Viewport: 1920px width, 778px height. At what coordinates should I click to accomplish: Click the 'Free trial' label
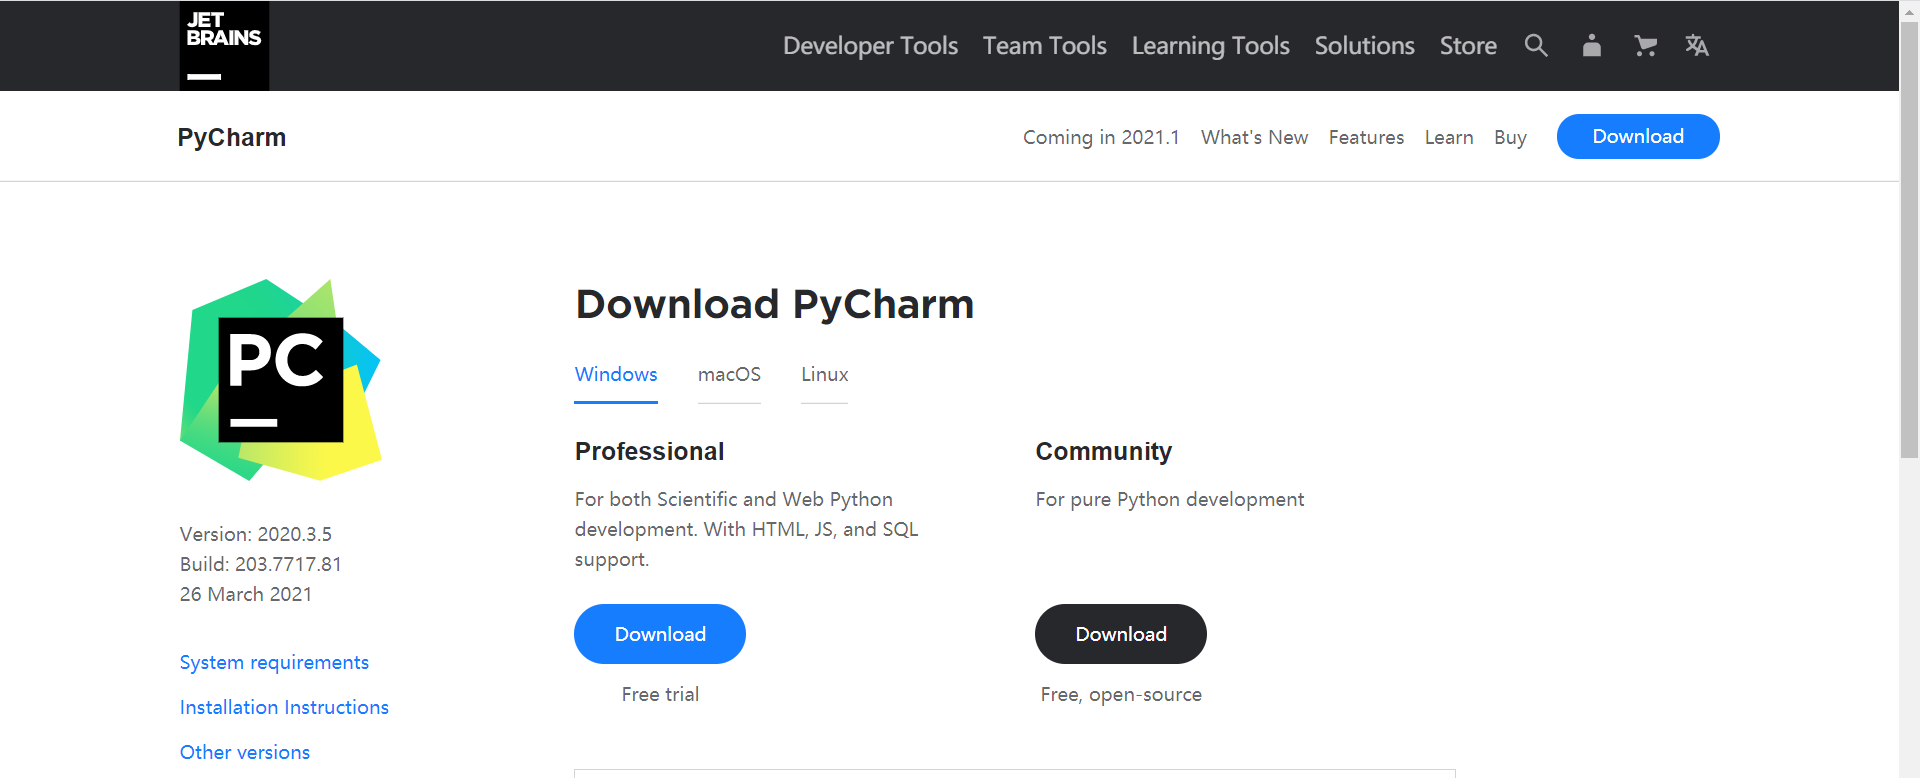tap(660, 694)
